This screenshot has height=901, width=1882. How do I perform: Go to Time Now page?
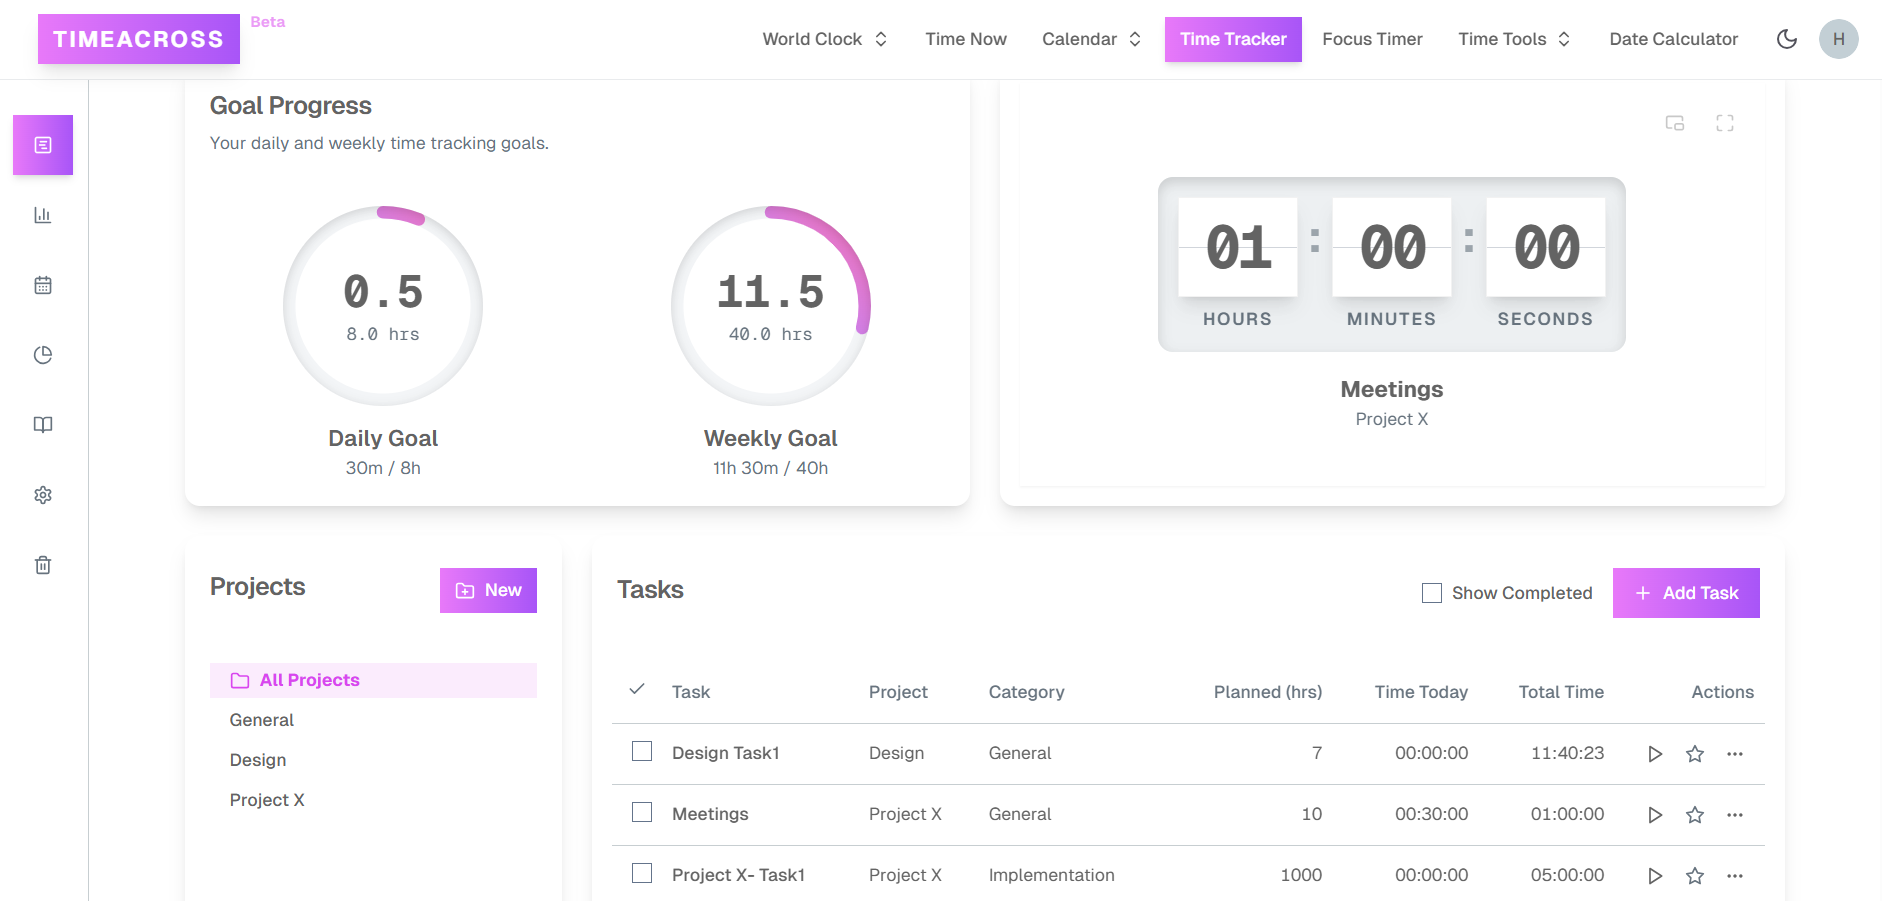966,39
